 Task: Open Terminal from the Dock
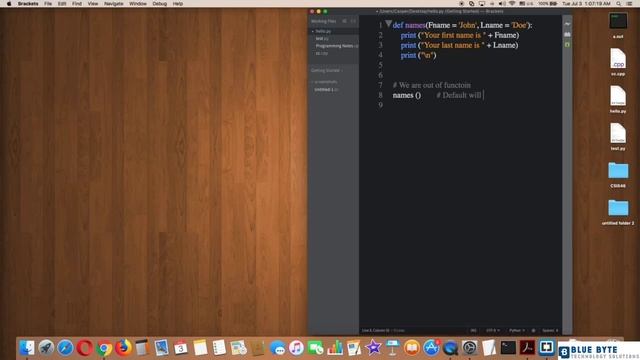coord(508,348)
